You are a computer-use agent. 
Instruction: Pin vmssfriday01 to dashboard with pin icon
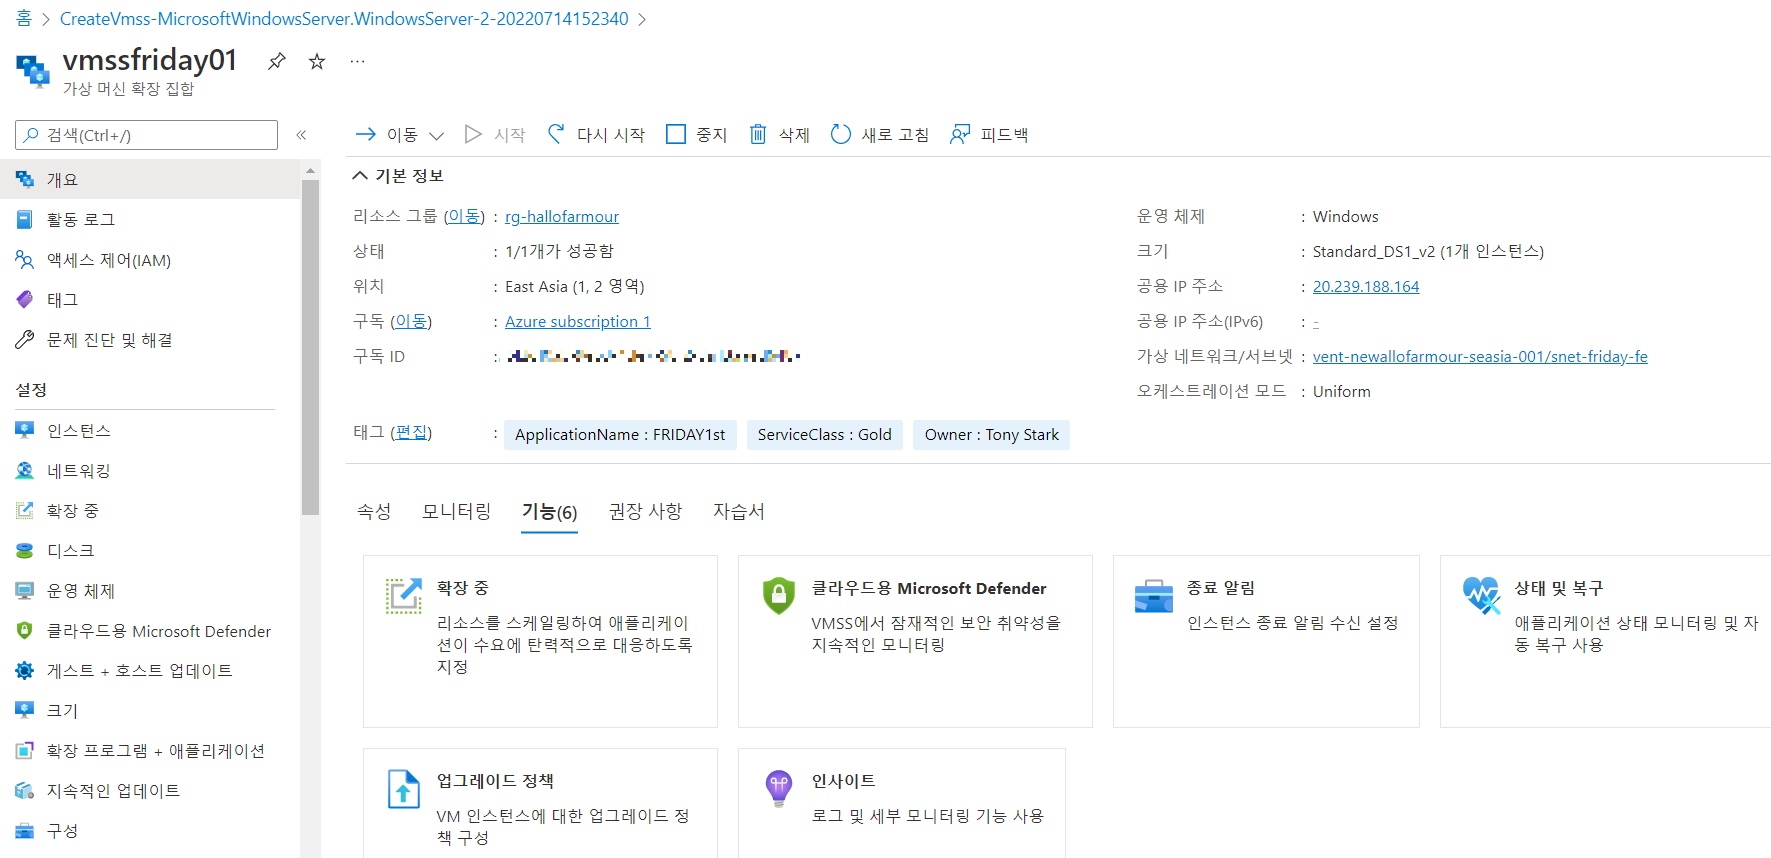point(277,61)
